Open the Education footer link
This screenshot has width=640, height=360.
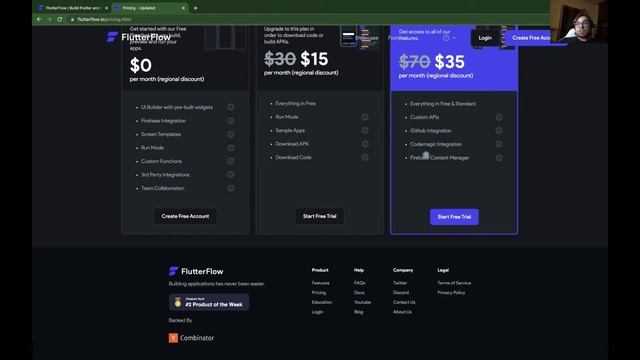pyautogui.click(x=322, y=302)
